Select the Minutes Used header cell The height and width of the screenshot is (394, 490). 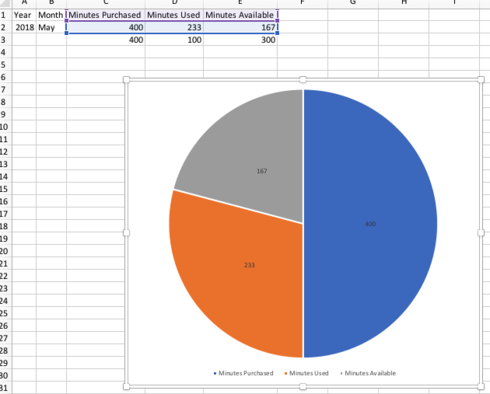click(x=174, y=15)
